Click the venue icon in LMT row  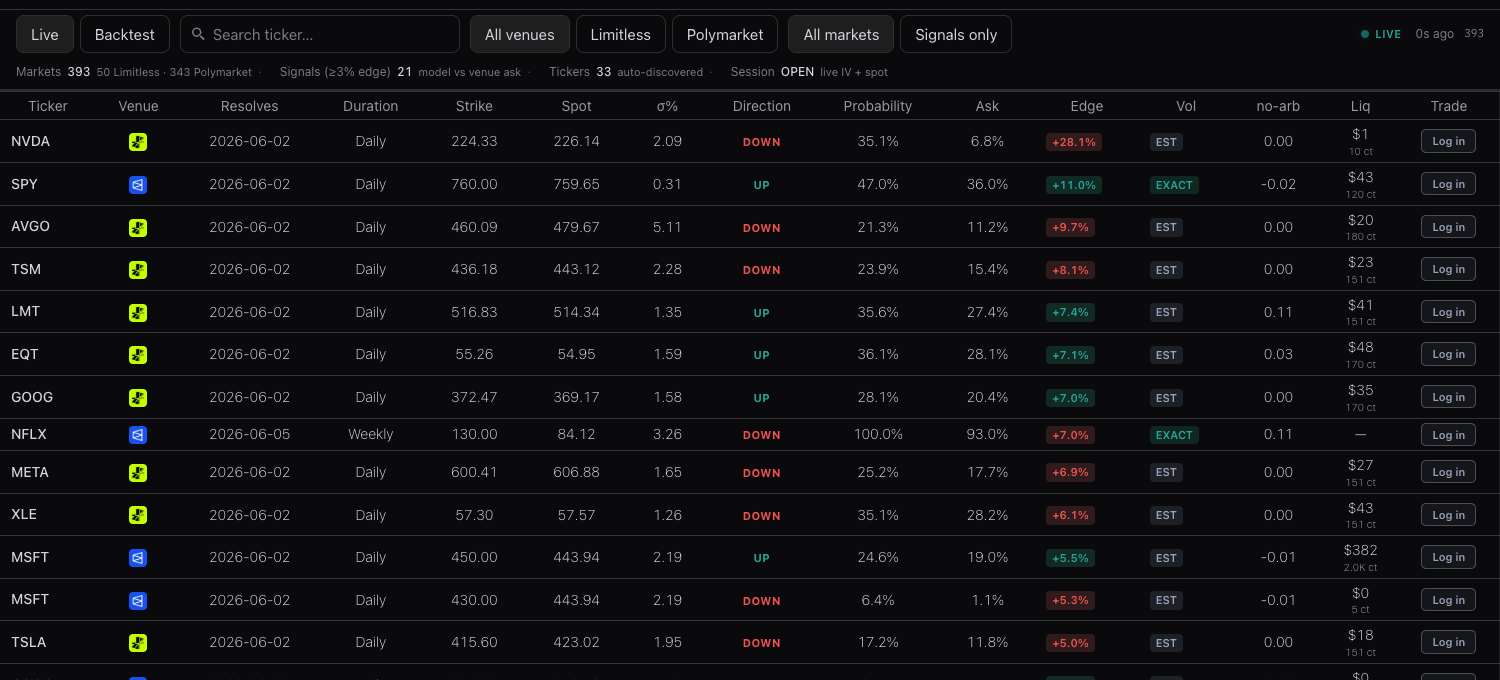138,312
